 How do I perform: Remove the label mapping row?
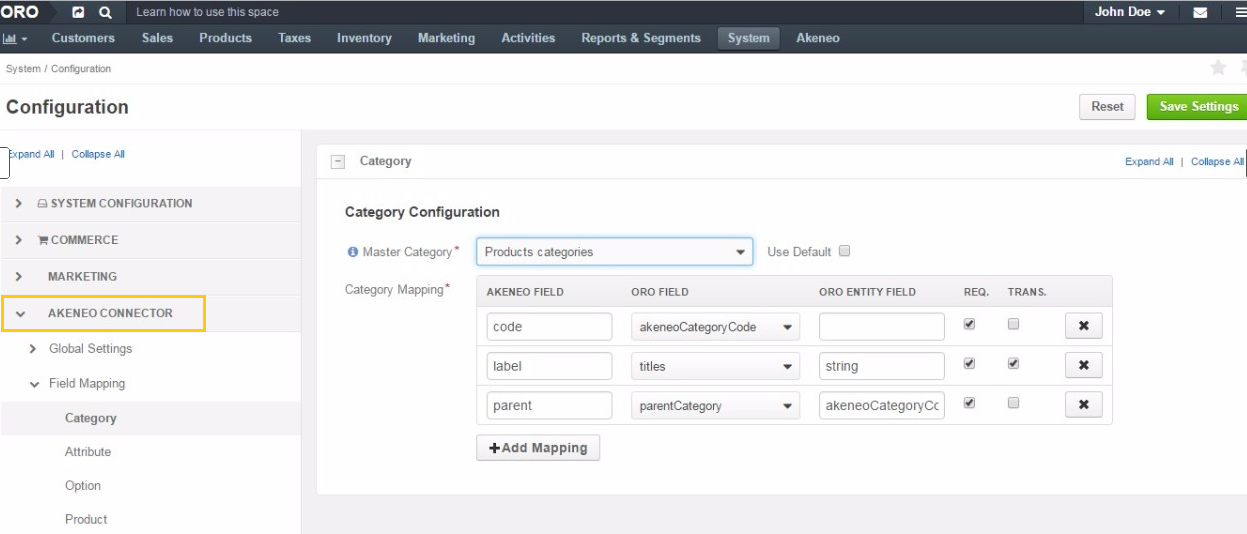[1083, 366]
